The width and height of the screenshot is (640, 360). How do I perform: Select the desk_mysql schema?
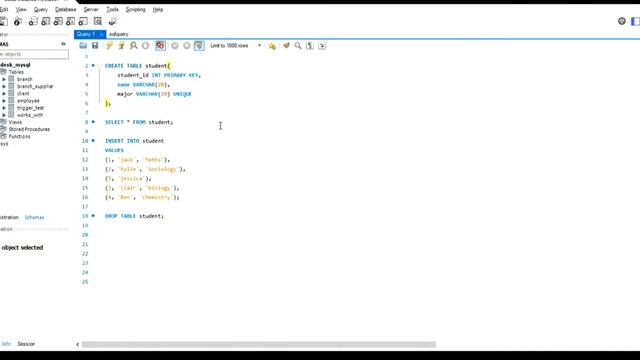16,65
